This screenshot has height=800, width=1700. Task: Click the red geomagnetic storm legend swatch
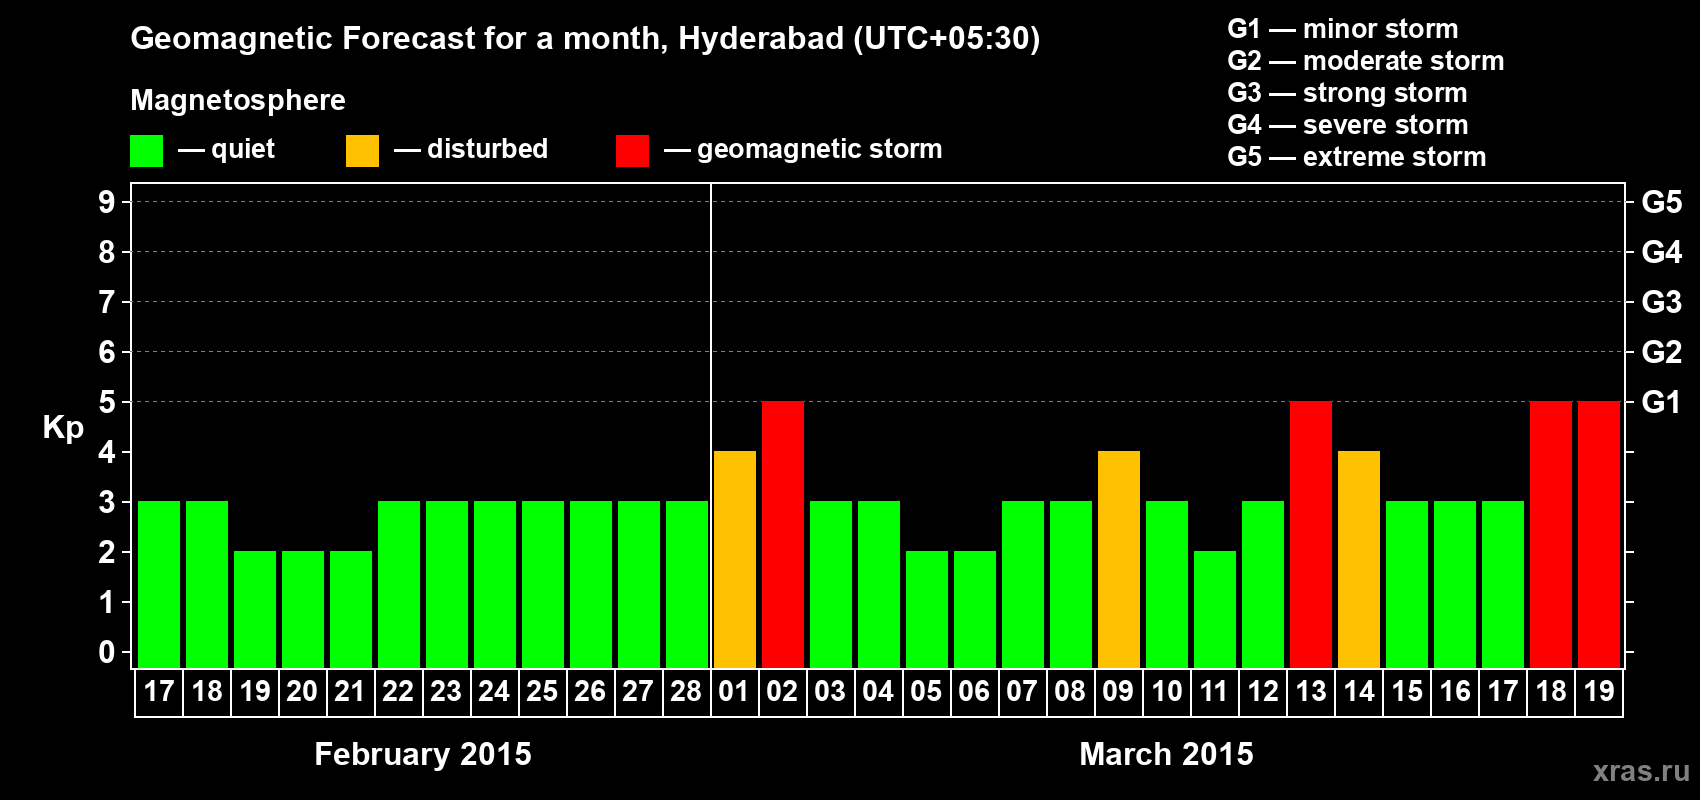pyautogui.click(x=632, y=151)
